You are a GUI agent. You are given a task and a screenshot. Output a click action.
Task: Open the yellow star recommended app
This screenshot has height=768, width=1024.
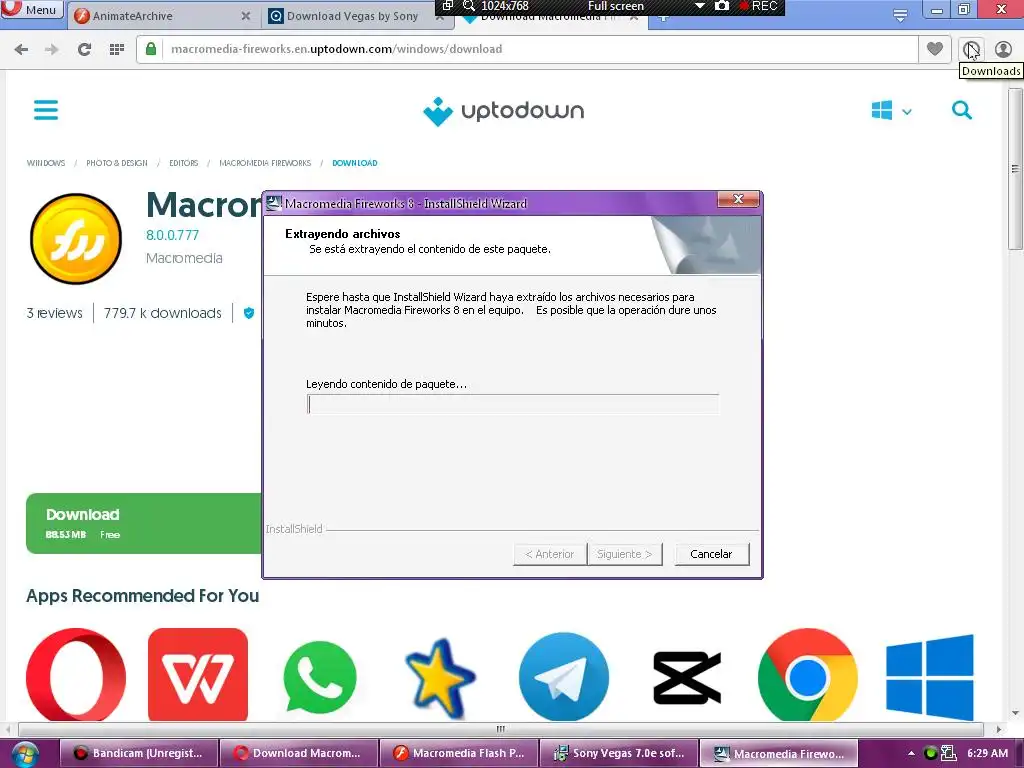(x=441, y=679)
